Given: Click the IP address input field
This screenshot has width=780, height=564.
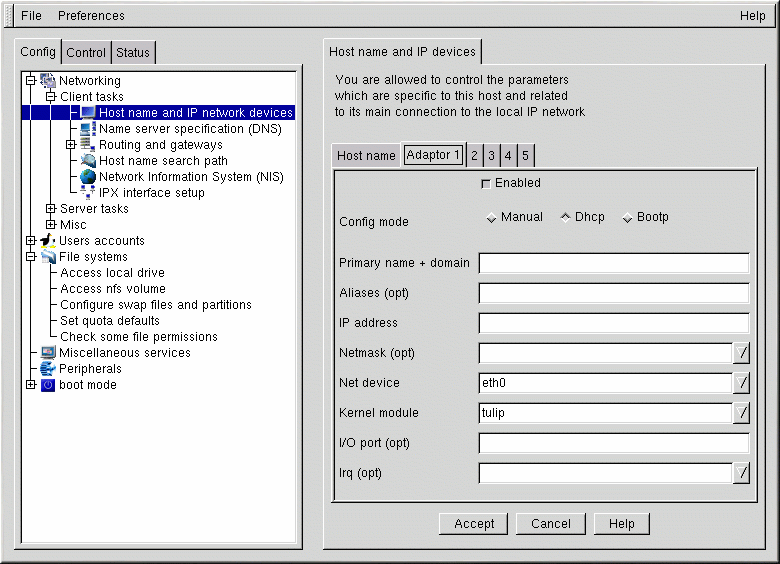Looking at the screenshot, I should (613, 323).
